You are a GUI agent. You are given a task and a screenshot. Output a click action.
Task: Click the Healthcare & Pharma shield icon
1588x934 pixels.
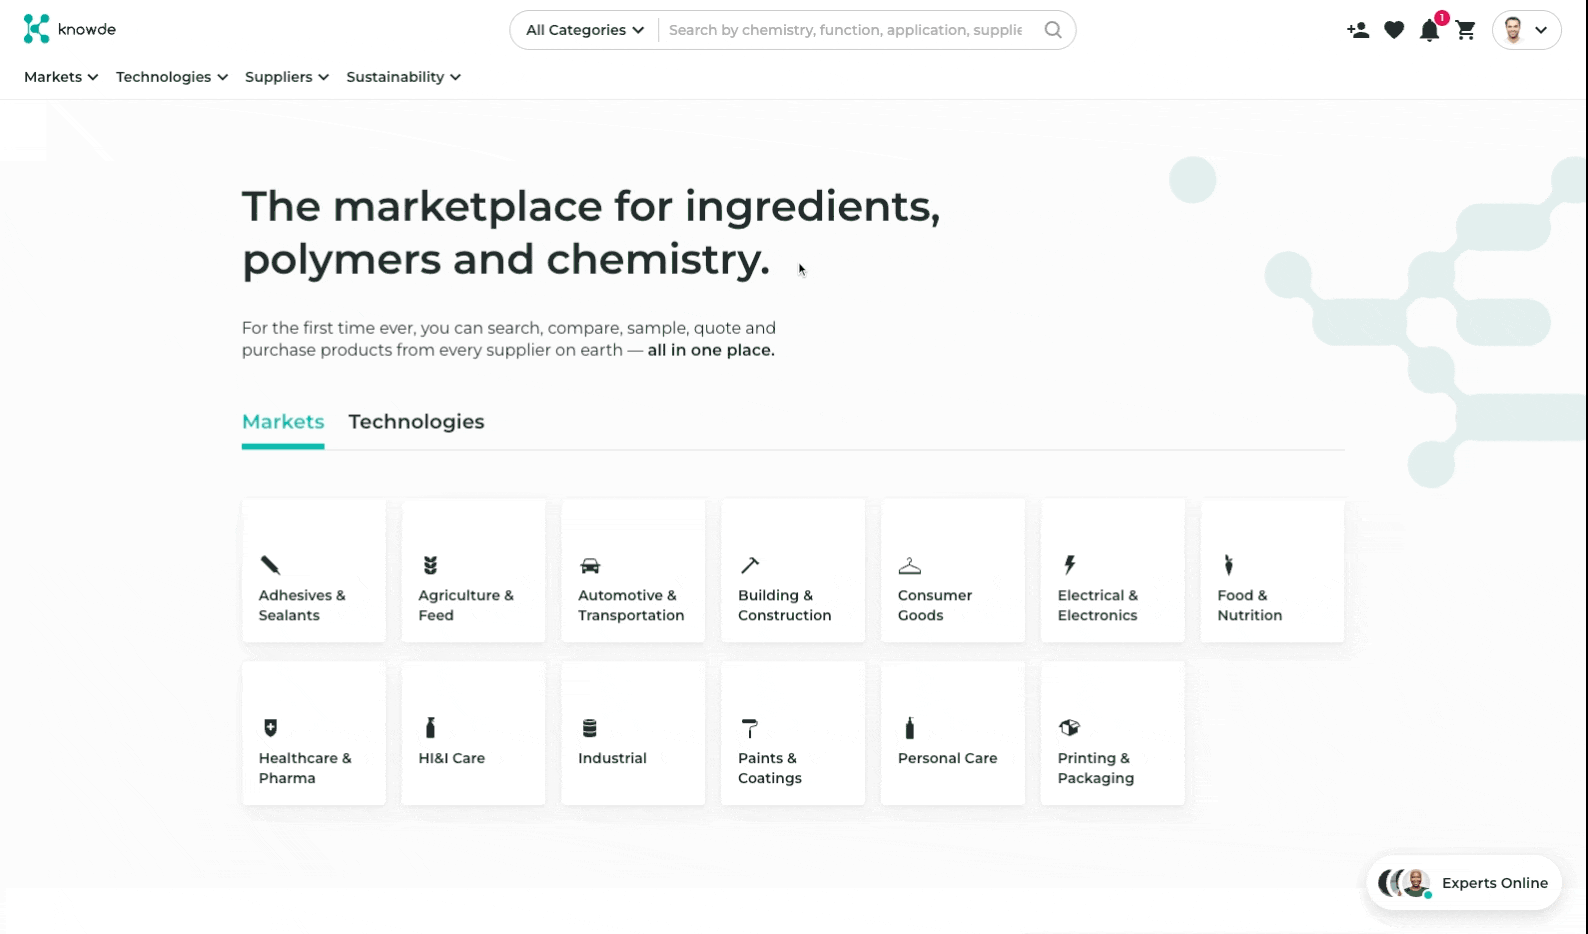270,727
